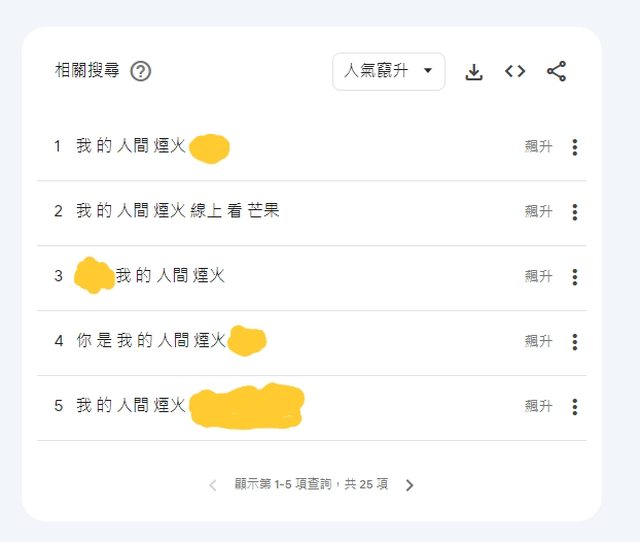Open three-dot menu for row 3

574,277
